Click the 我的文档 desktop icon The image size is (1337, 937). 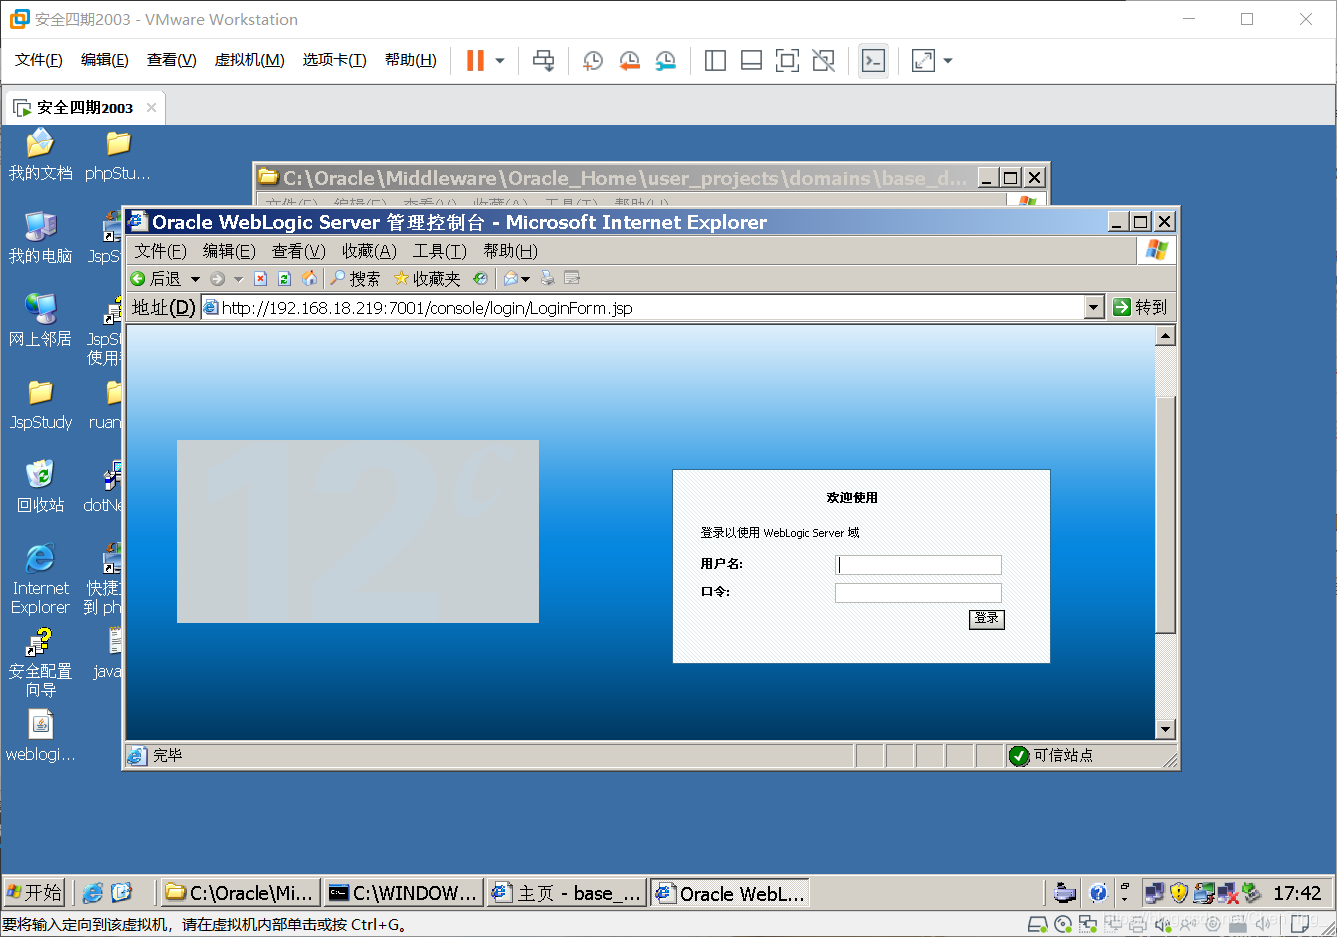point(40,156)
